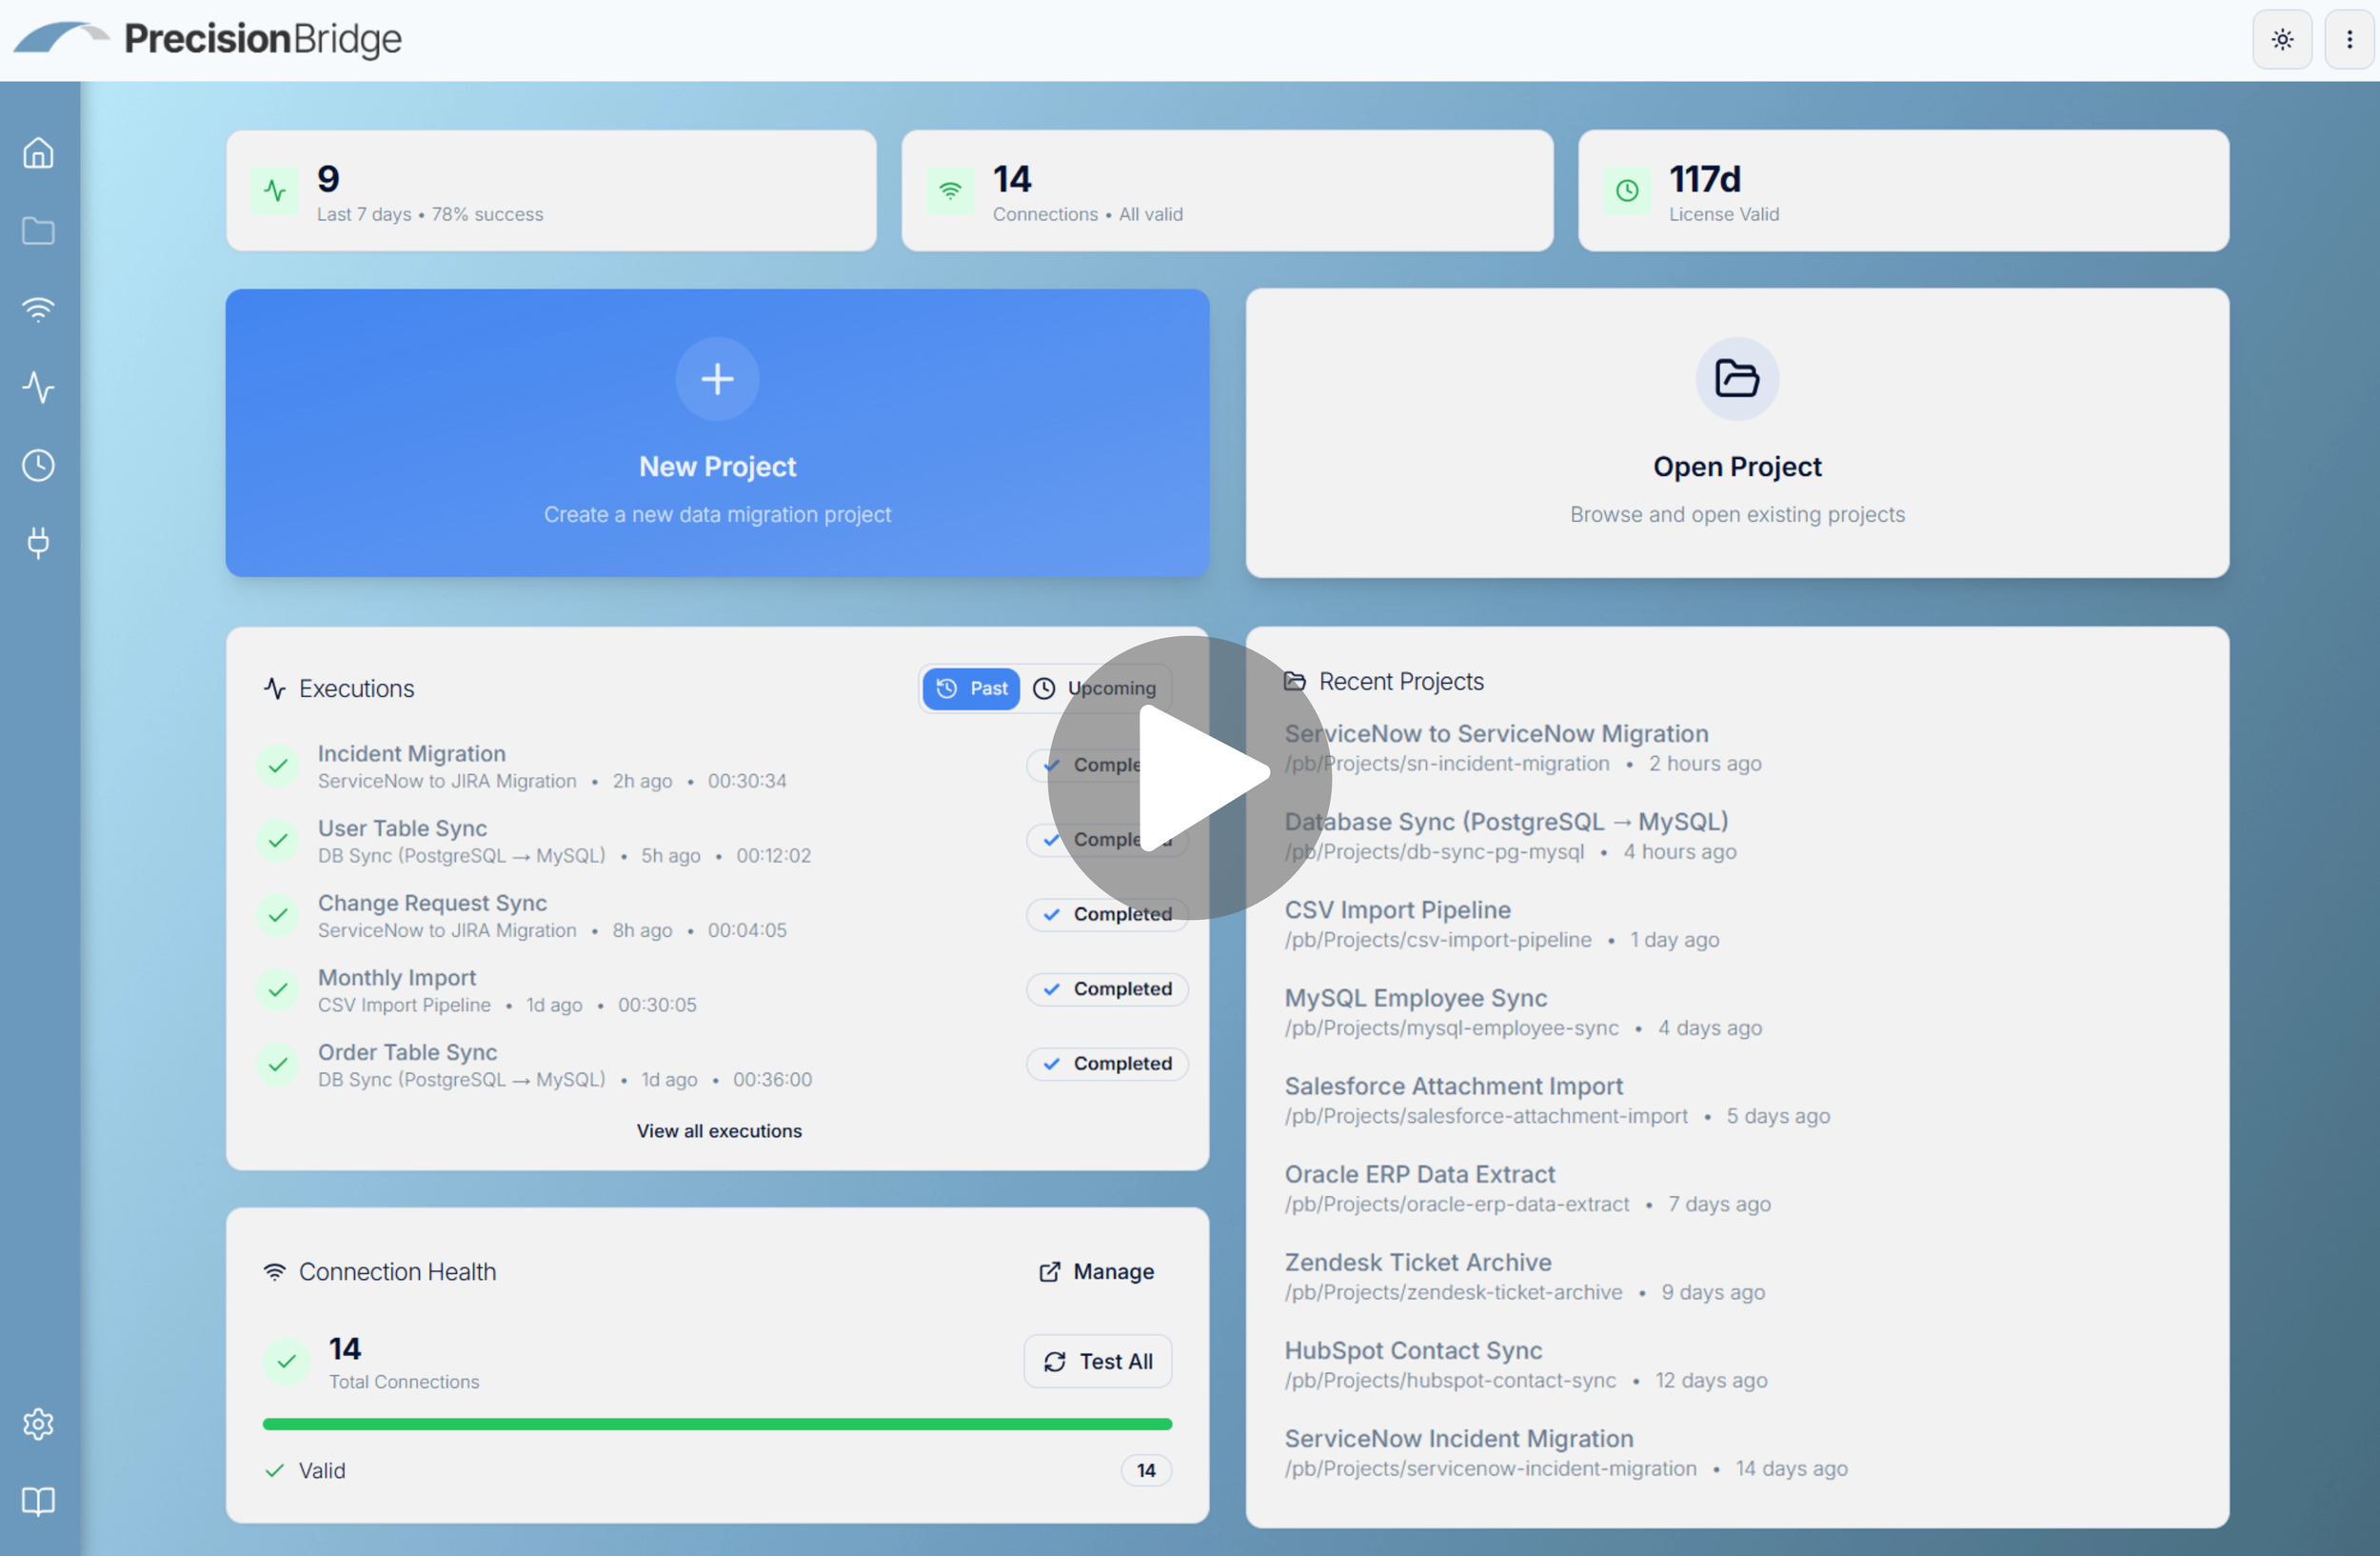Click the Manage connections link

1096,1272
